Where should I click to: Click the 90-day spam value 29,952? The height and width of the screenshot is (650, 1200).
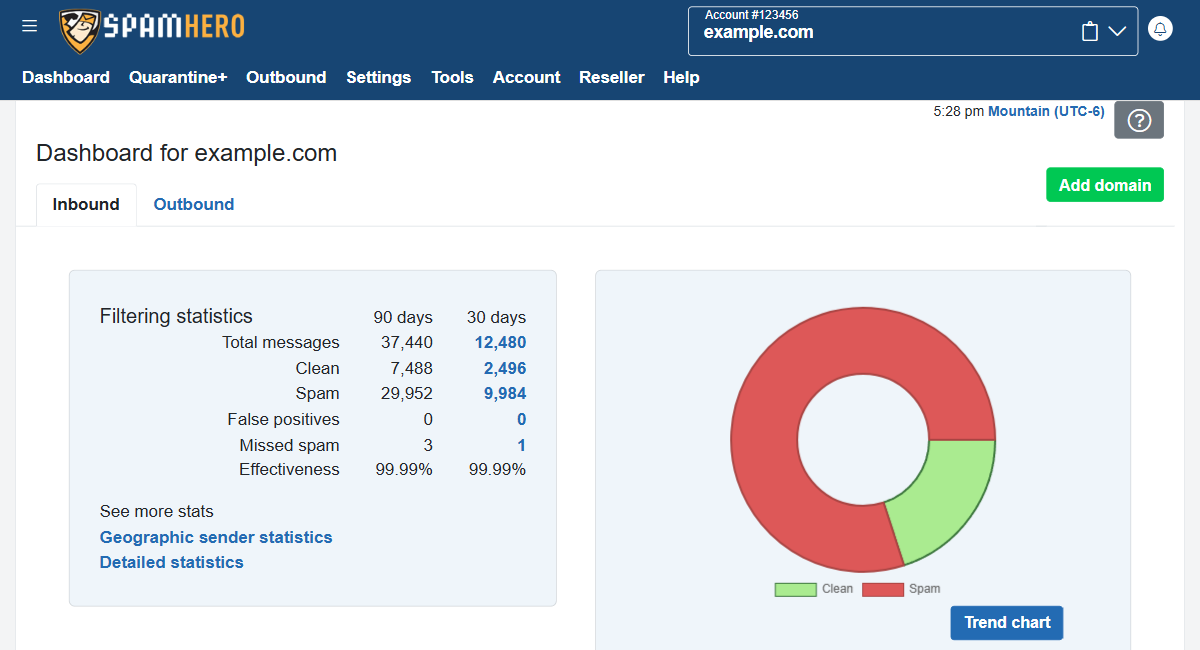[407, 393]
